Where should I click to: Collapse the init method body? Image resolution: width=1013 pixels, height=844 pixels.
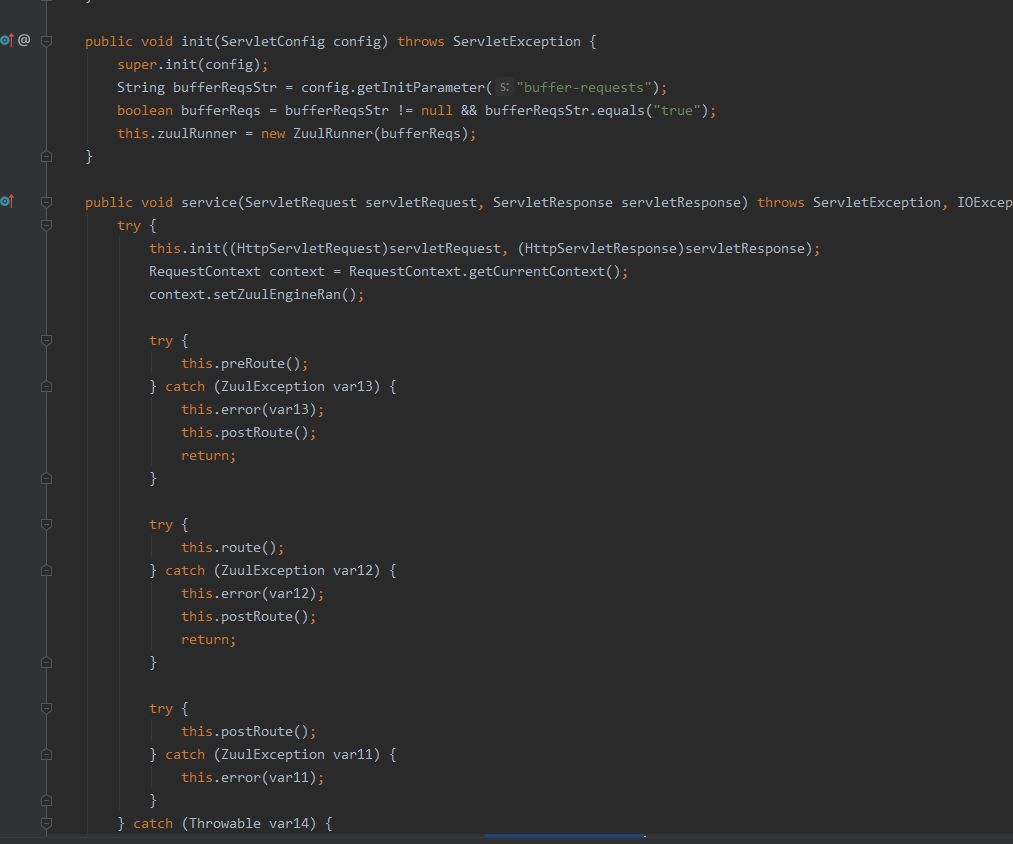tap(46, 41)
